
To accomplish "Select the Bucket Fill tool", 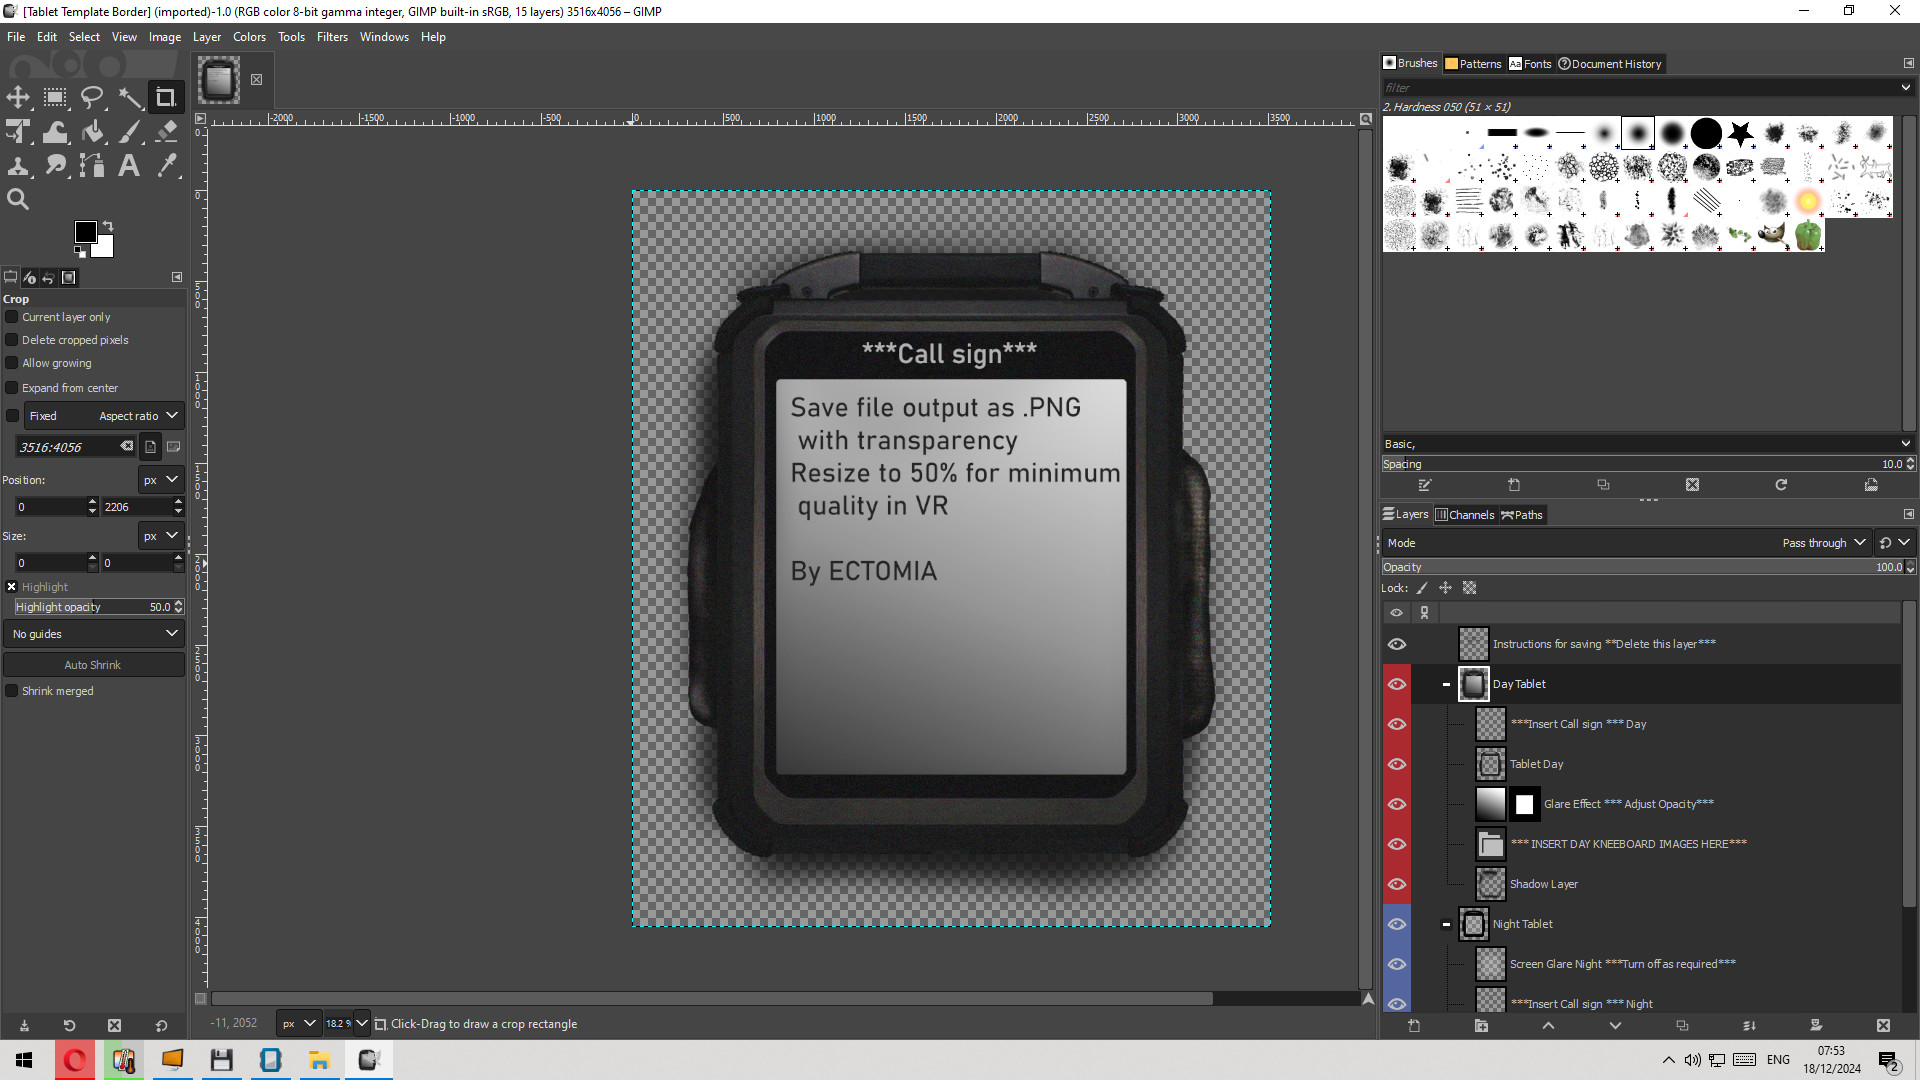I will (92, 132).
